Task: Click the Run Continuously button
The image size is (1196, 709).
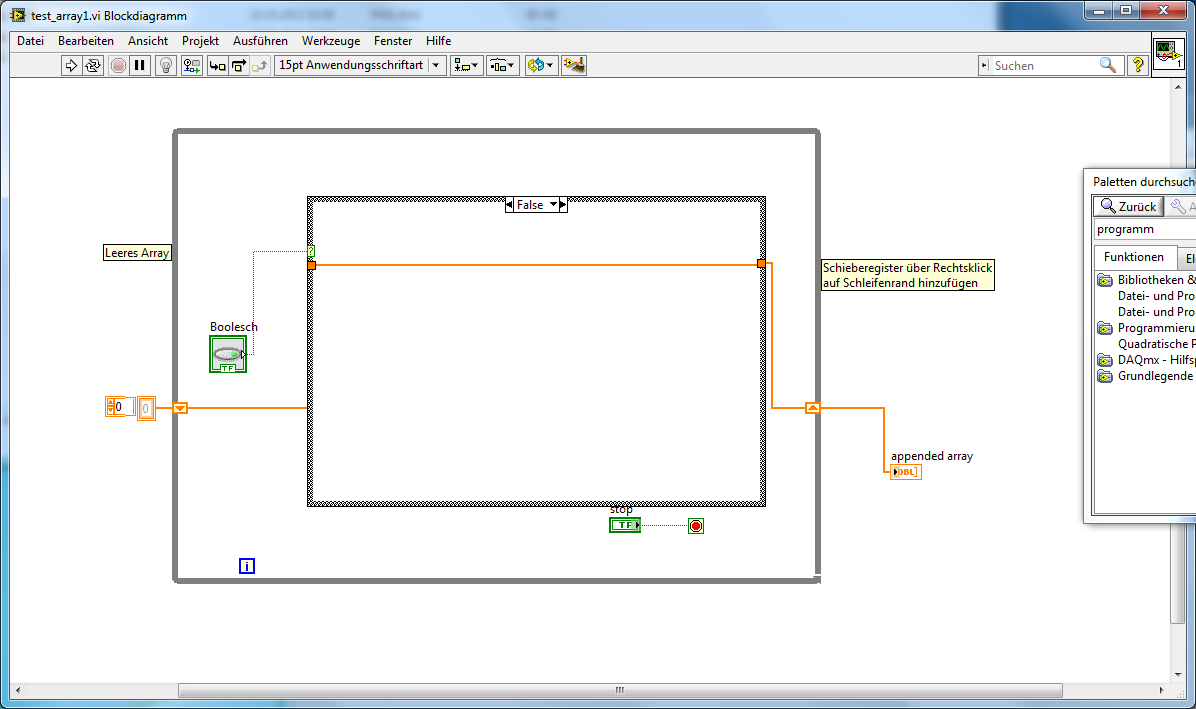Action: point(92,66)
